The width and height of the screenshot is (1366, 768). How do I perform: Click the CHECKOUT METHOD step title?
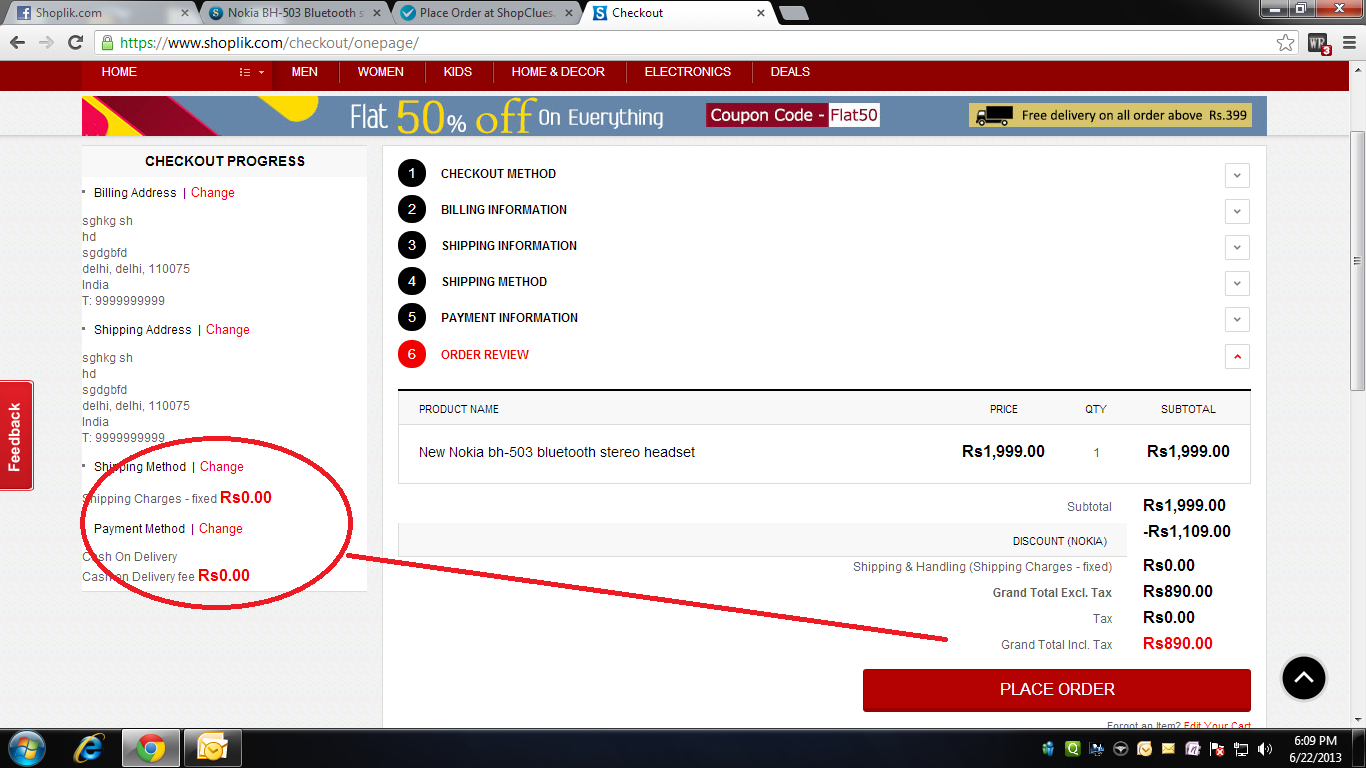pyautogui.click(x=498, y=174)
